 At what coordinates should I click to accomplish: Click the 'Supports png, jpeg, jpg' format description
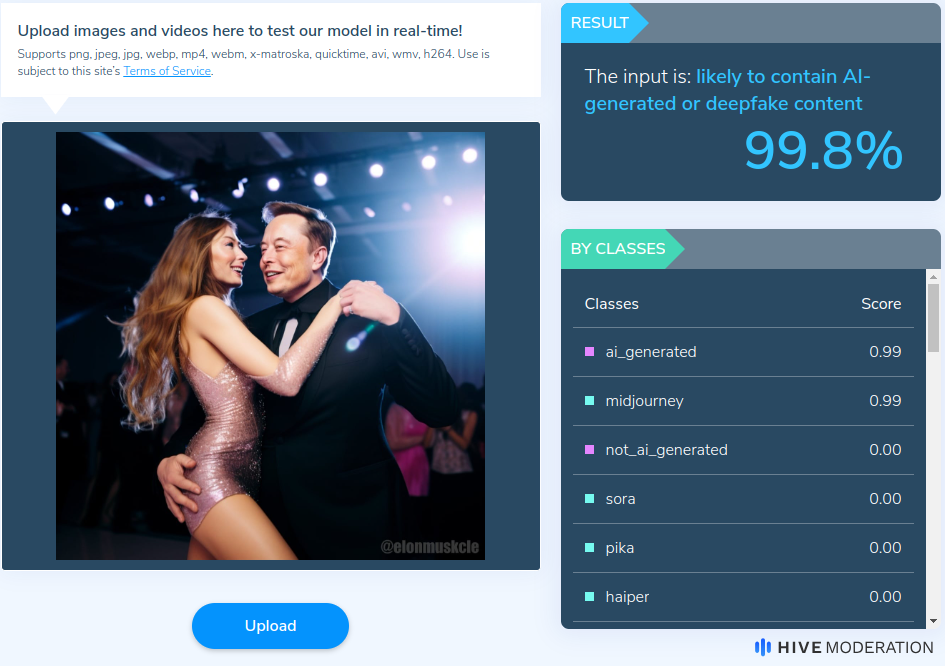tap(253, 62)
